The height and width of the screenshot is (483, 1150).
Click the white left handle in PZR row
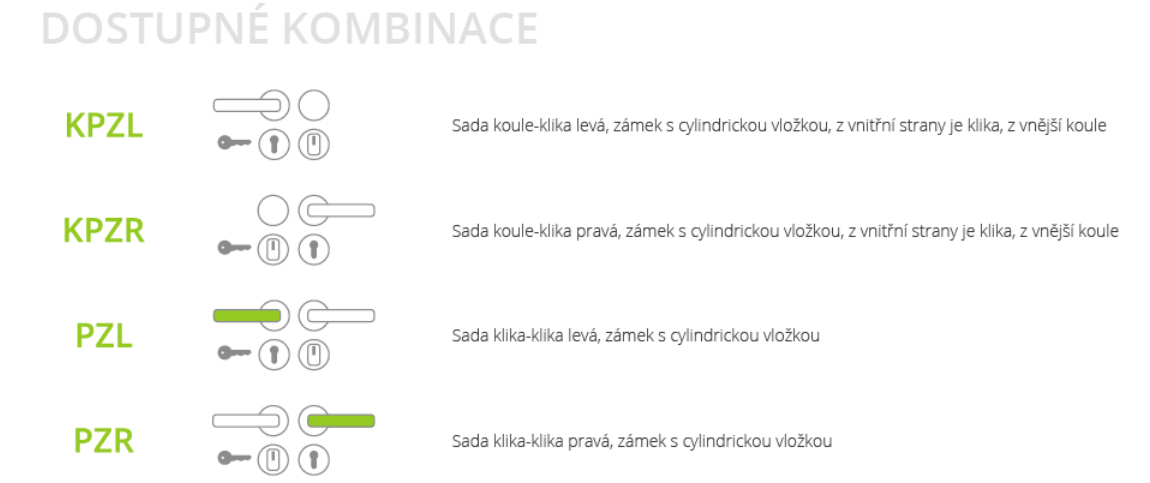click(251, 421)
